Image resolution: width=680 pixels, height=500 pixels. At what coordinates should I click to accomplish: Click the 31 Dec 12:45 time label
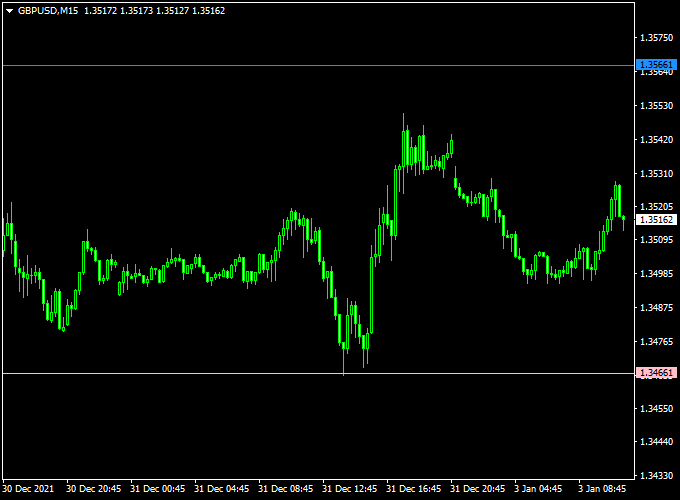(x=350, y=489)
